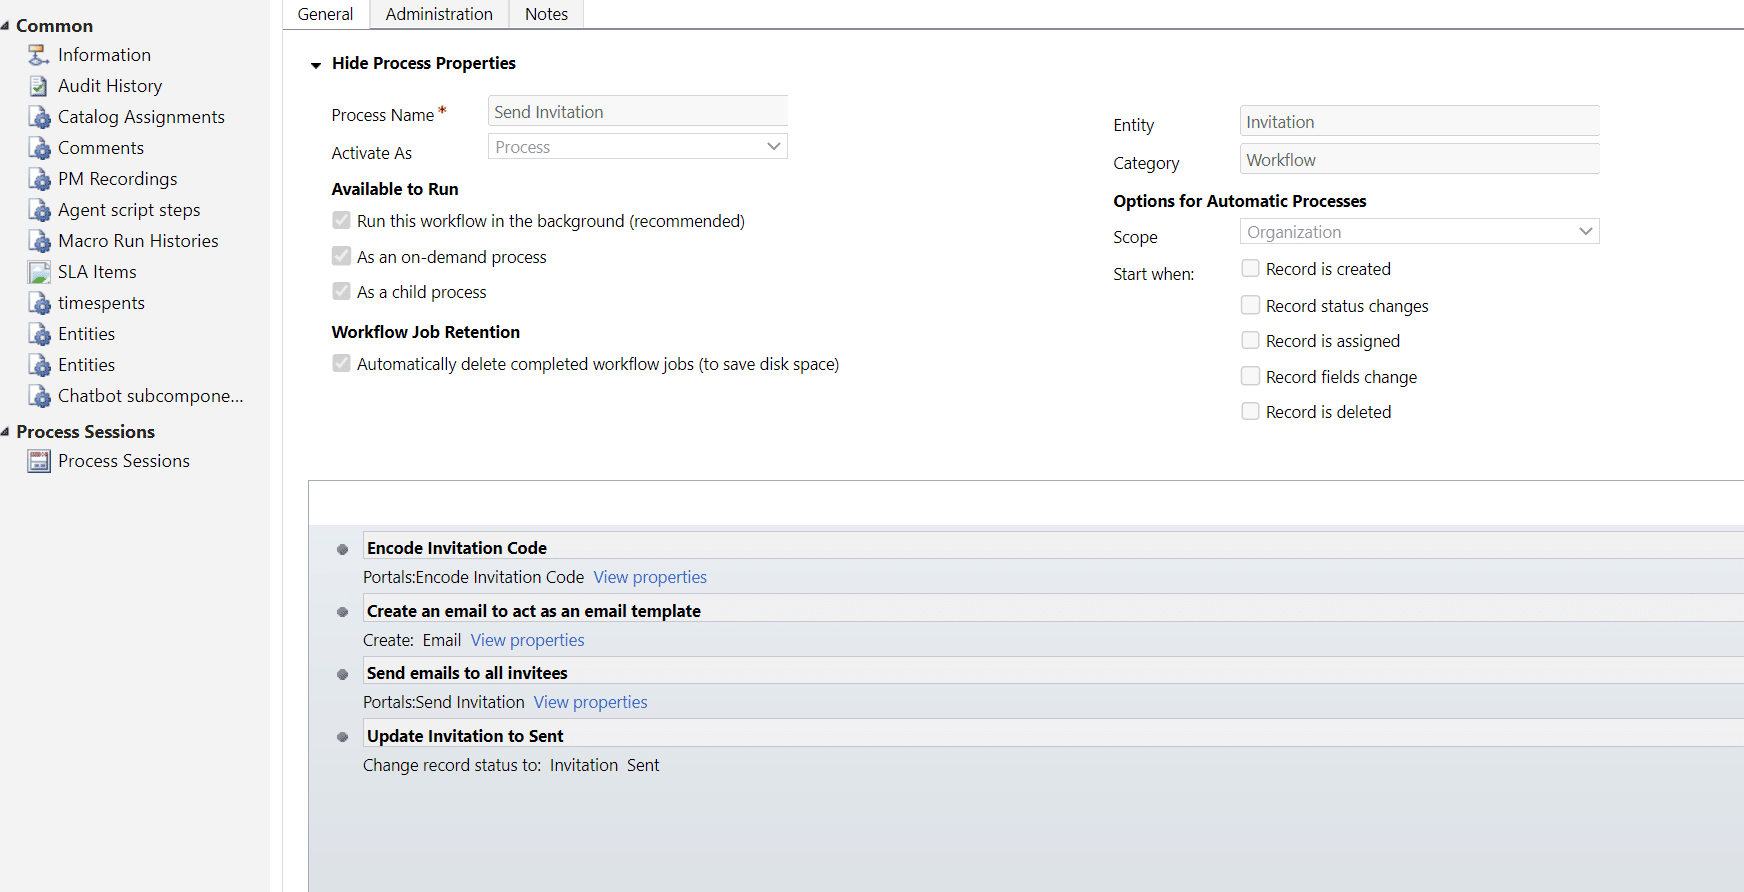Click the Catalog Assignments icon
Viewport: 1744px width, 892px height.
click(39, 117)
